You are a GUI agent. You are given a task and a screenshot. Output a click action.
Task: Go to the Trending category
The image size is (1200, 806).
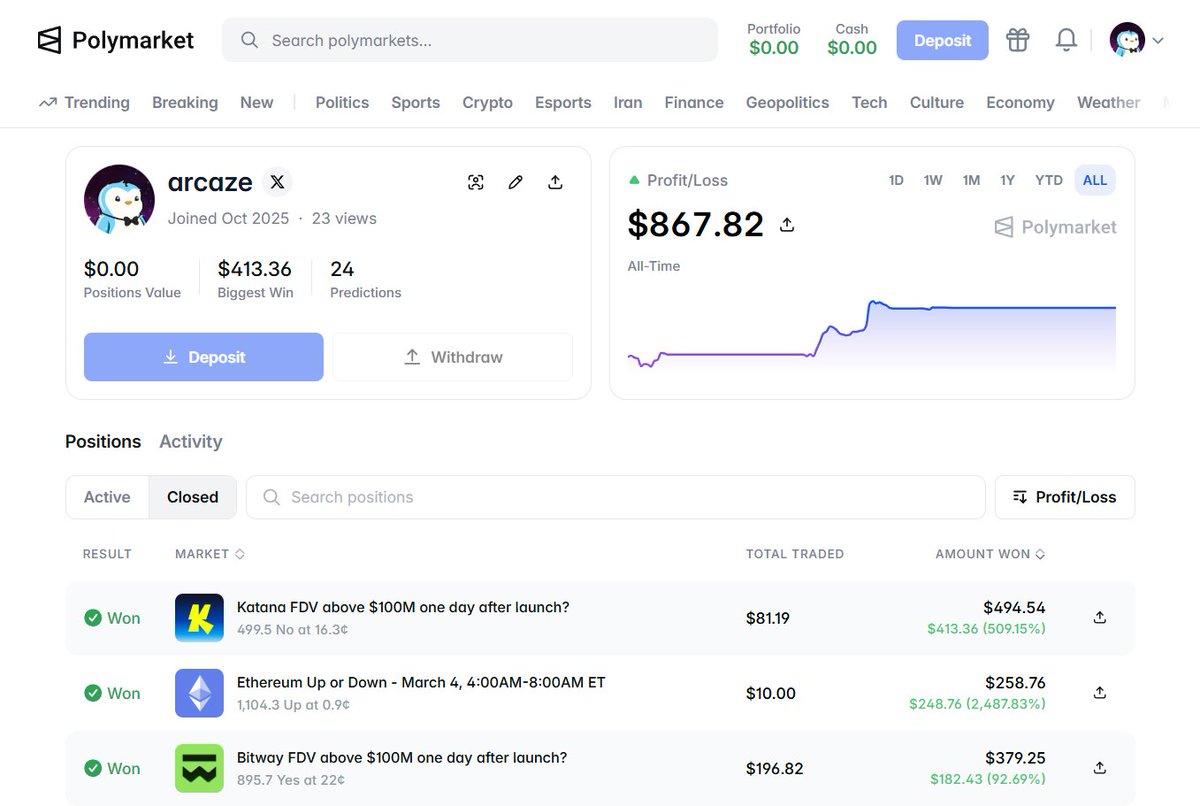coord(84,102)
